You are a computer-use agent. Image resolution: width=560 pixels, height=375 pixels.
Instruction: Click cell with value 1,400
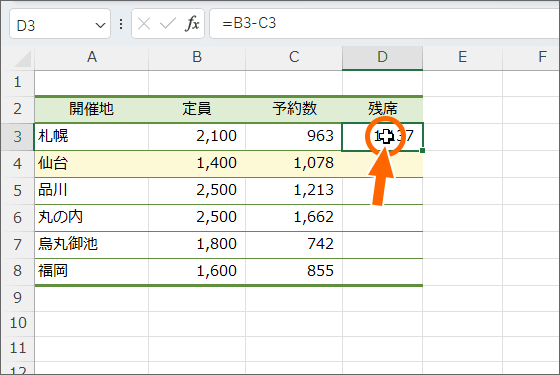(x=197, y=164)
